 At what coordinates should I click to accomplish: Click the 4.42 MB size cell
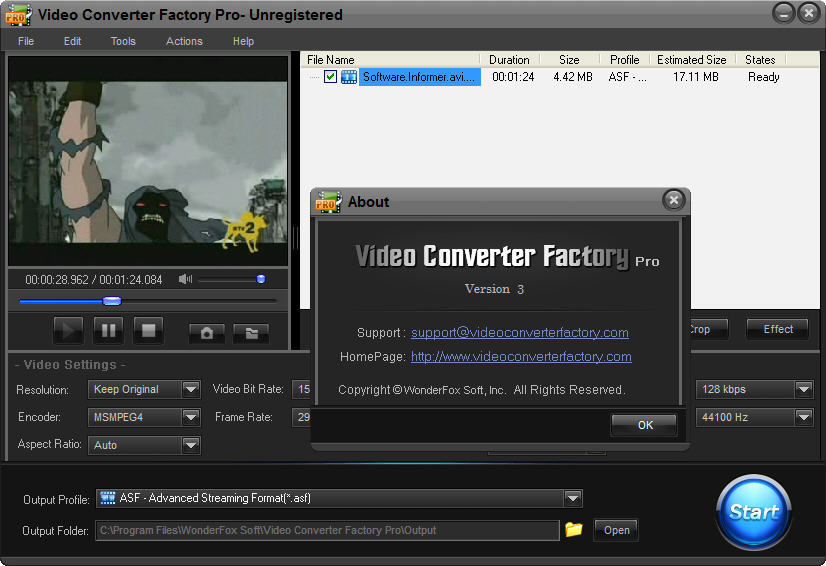[x=573, y=77]
